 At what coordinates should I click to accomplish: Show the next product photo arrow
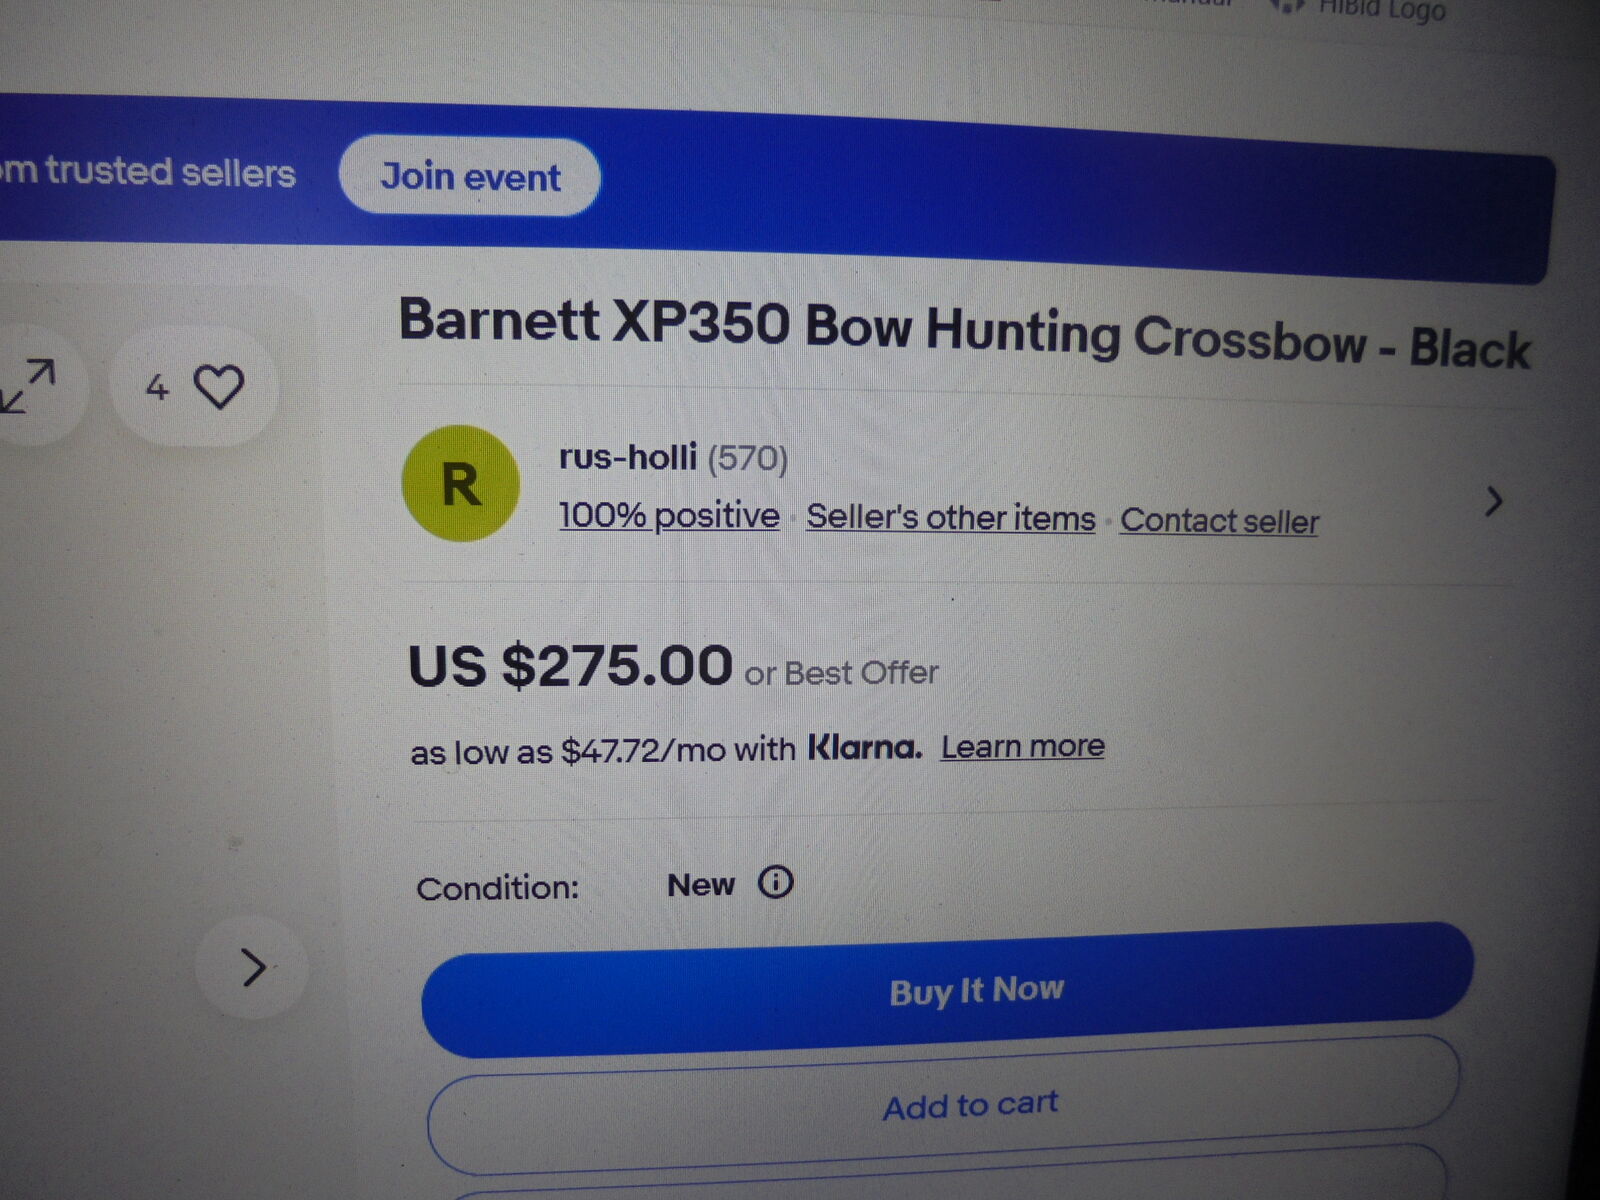(253, 967)
